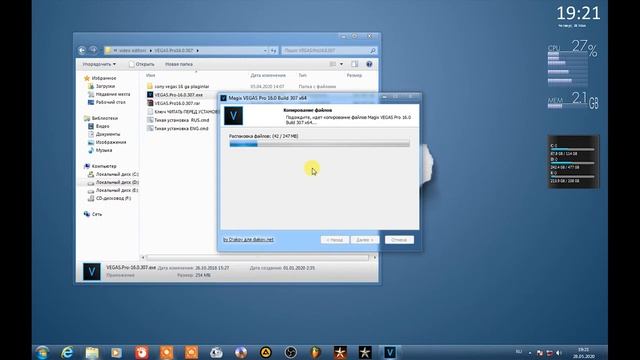Click the Отмена button in the installer
640x360 pixels.
tap(399, 240)
